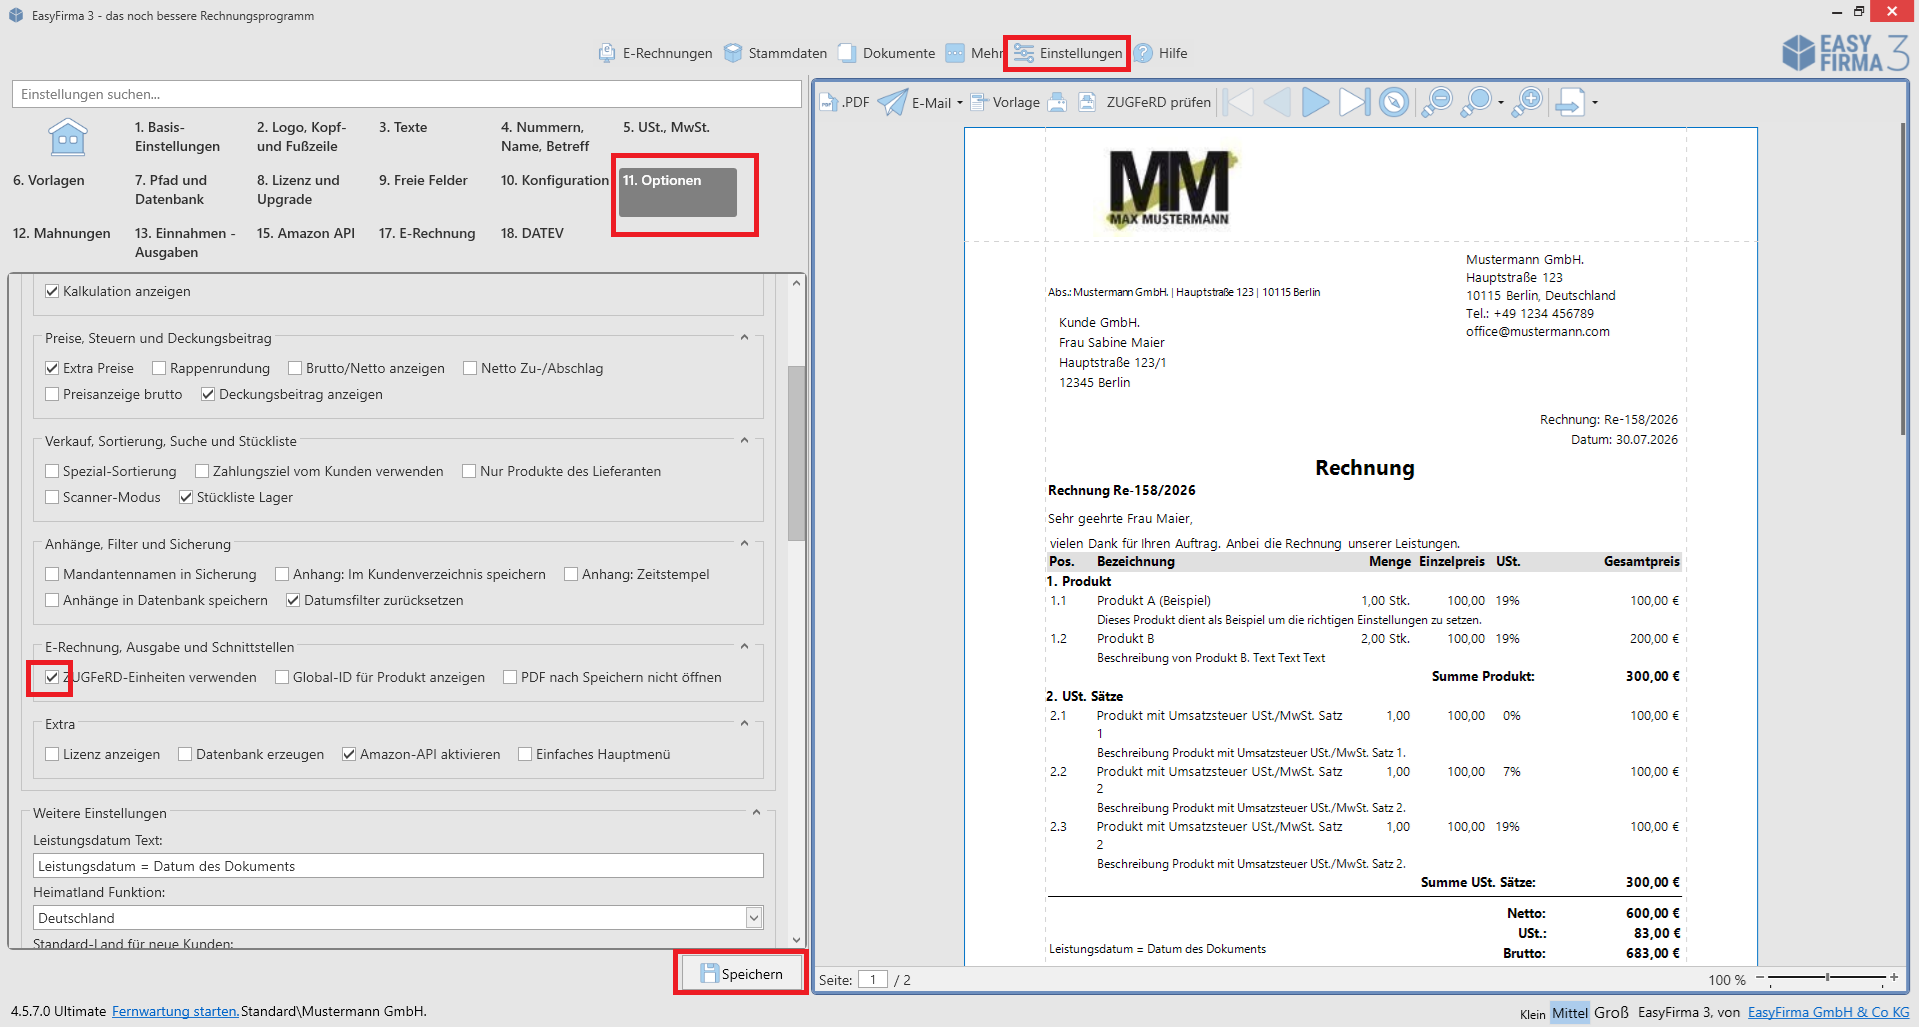Collapse Anhänge, Filter und Sicherung group
The height and width of the screenshot is (1027, 1919).
[744, 544]
